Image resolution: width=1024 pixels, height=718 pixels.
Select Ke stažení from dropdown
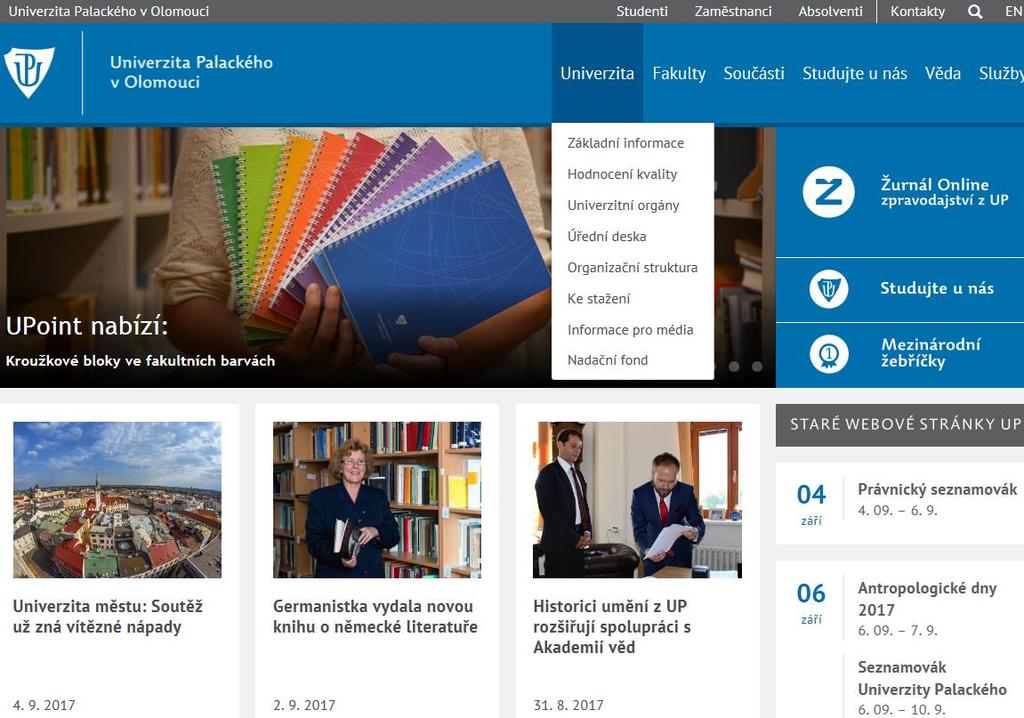(x=598, y=299)
